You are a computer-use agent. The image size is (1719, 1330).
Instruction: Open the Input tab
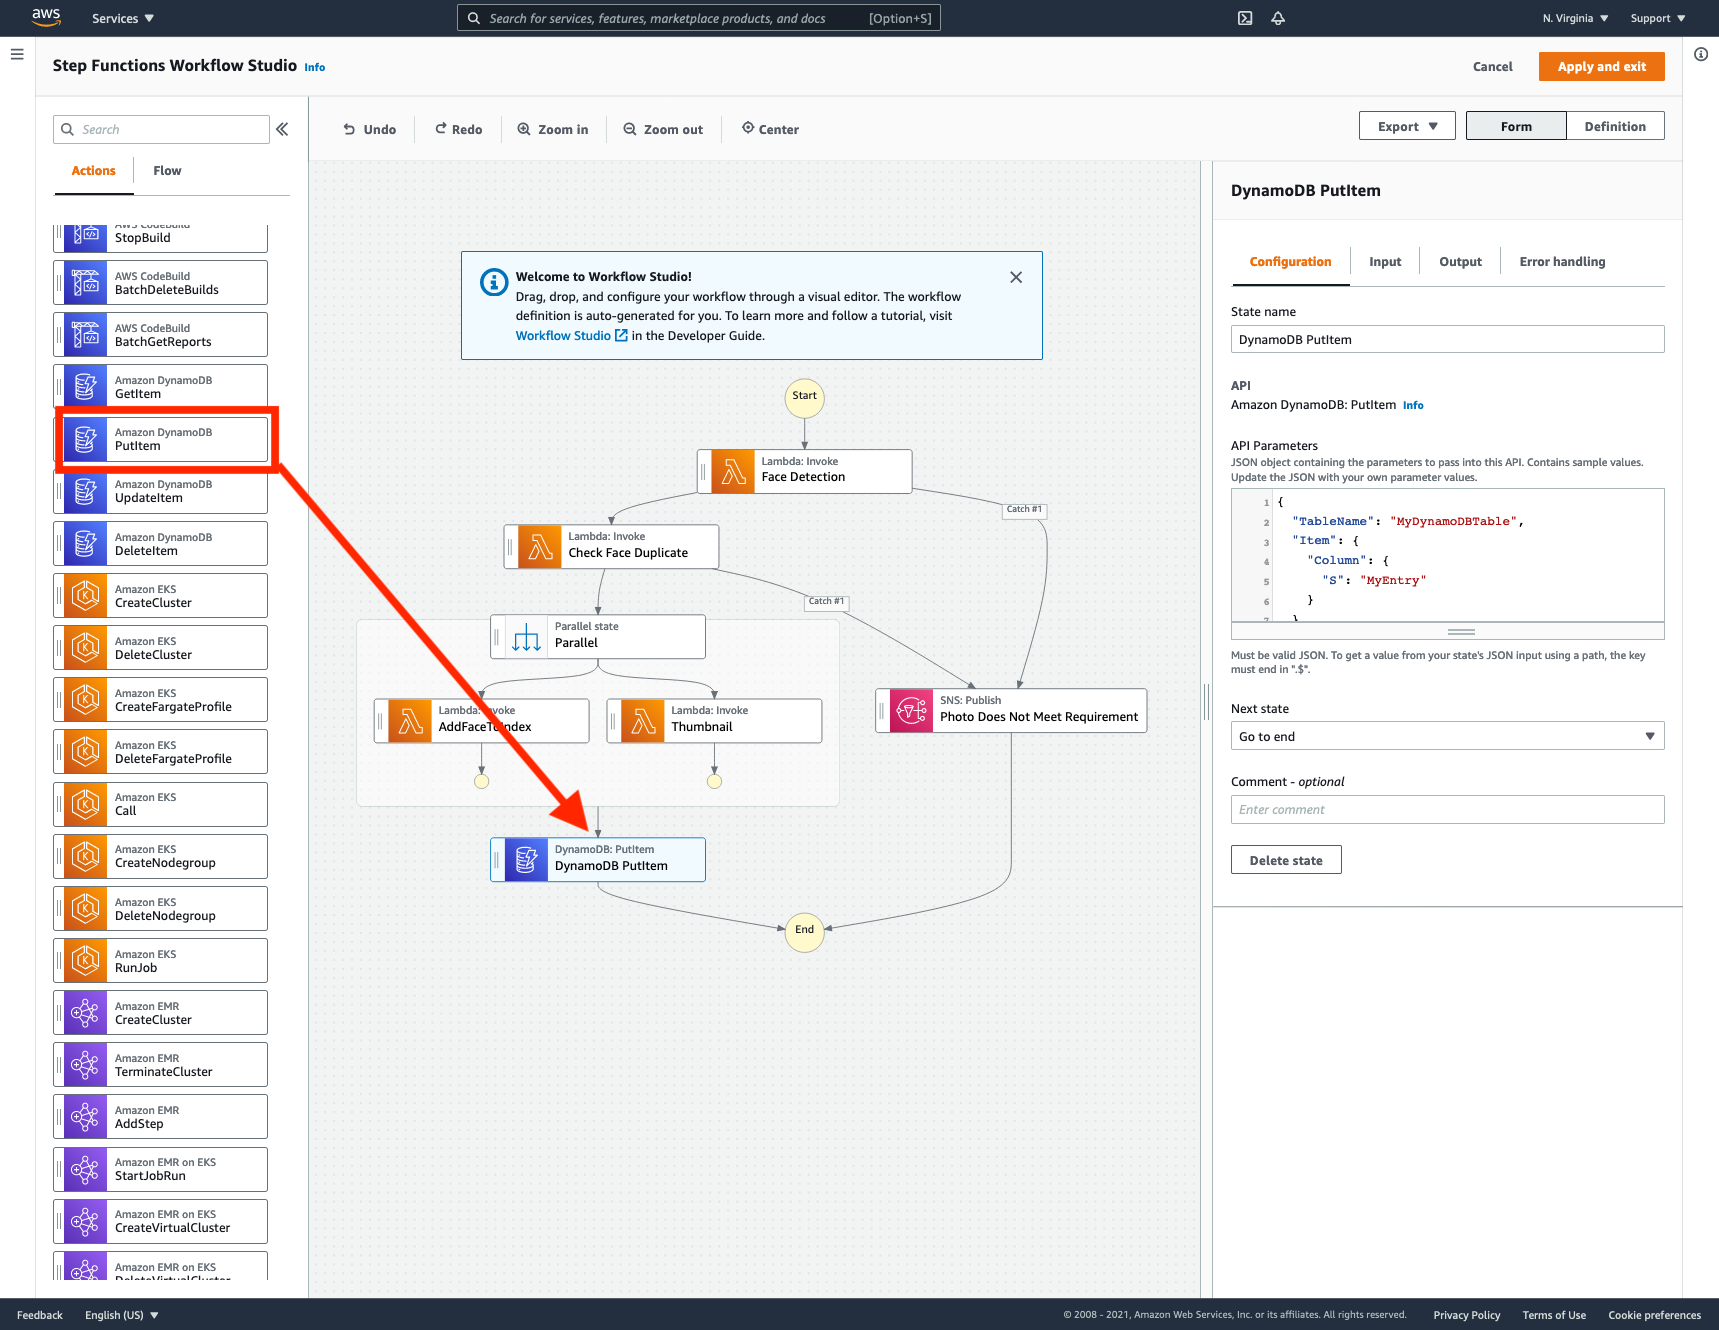pos(1385,262)
